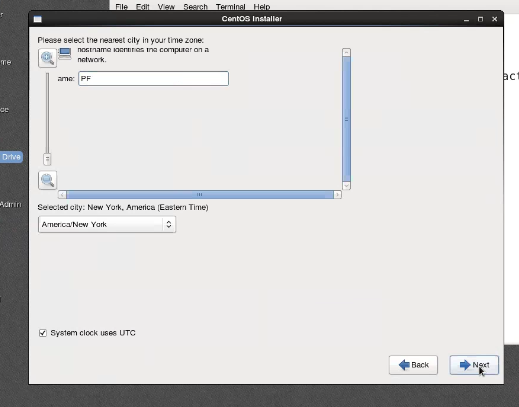Click the Next button
The width and height of the screenshot is (519, 407).
[474, 365]
